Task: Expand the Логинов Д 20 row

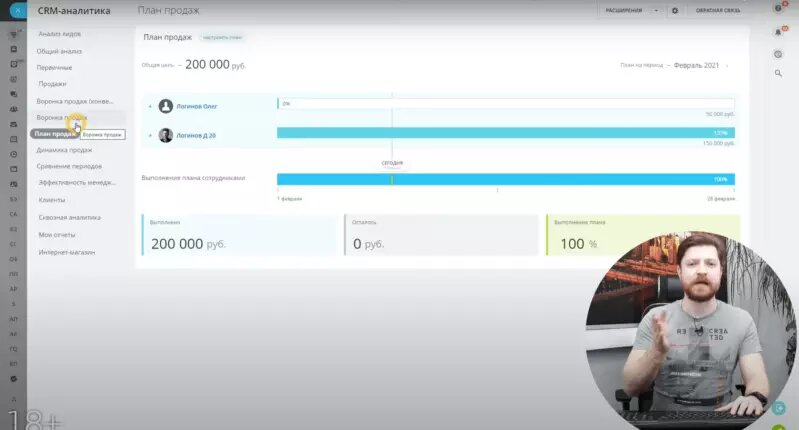Action: tap(150, 136)
